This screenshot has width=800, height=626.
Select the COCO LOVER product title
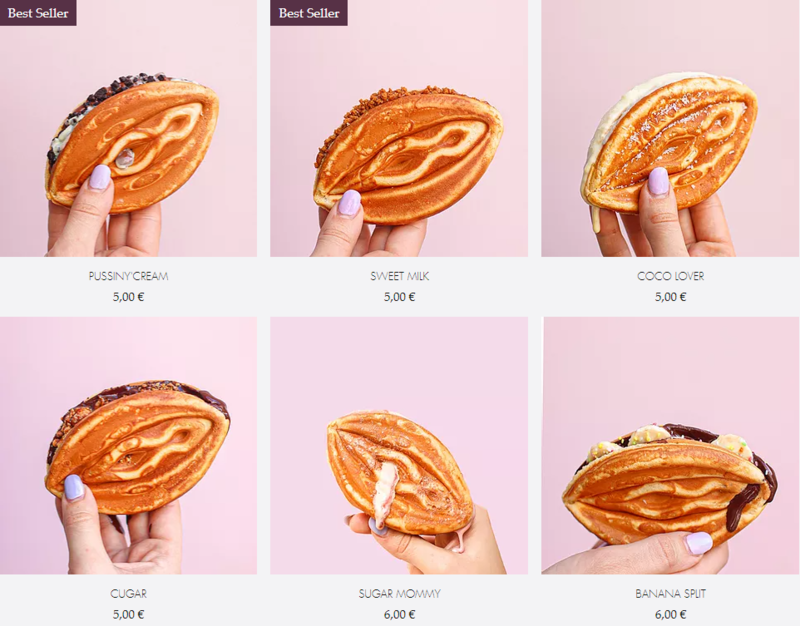[x=670, y=276]
